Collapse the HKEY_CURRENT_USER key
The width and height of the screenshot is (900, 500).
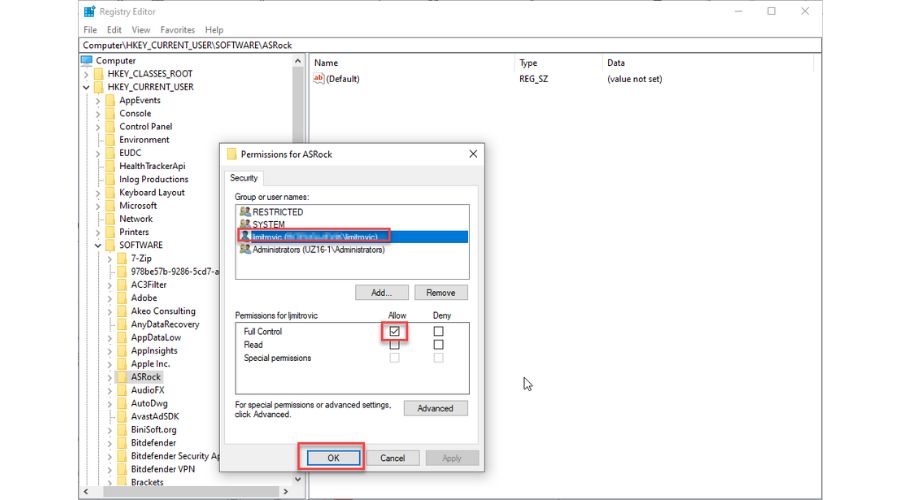tap(86, 87)
